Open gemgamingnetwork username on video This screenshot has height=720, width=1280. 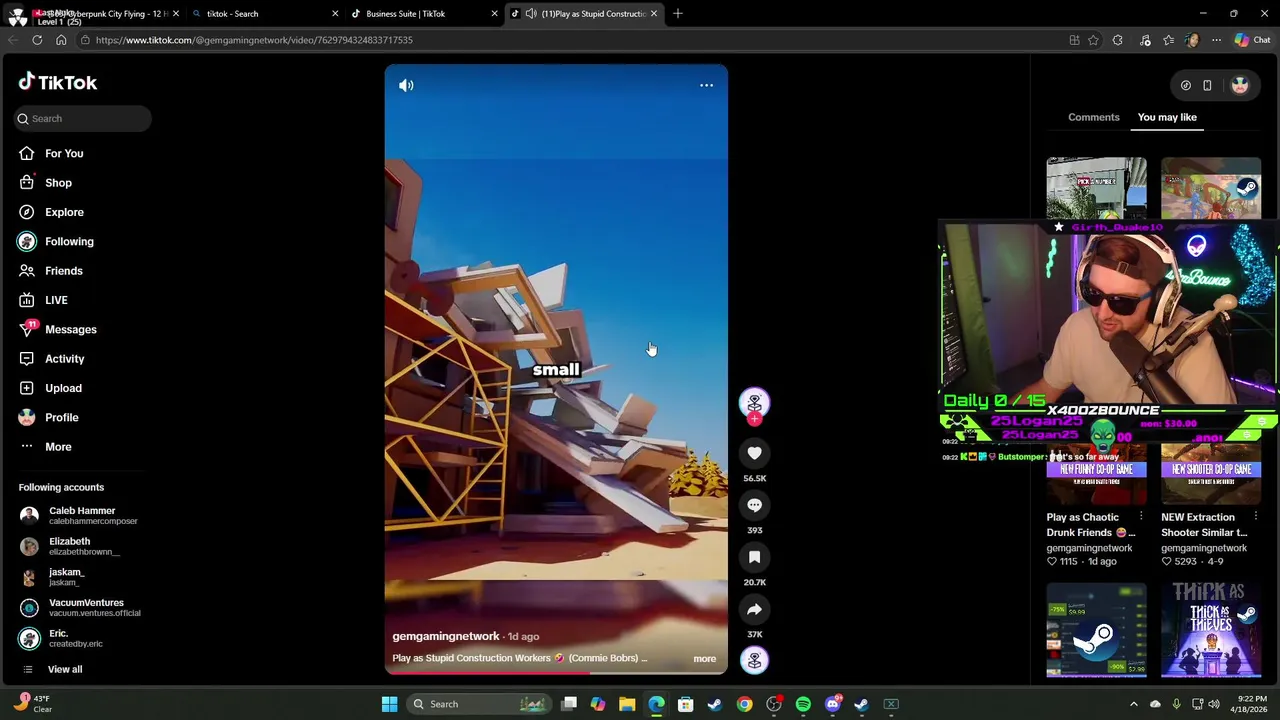(446, 636)
